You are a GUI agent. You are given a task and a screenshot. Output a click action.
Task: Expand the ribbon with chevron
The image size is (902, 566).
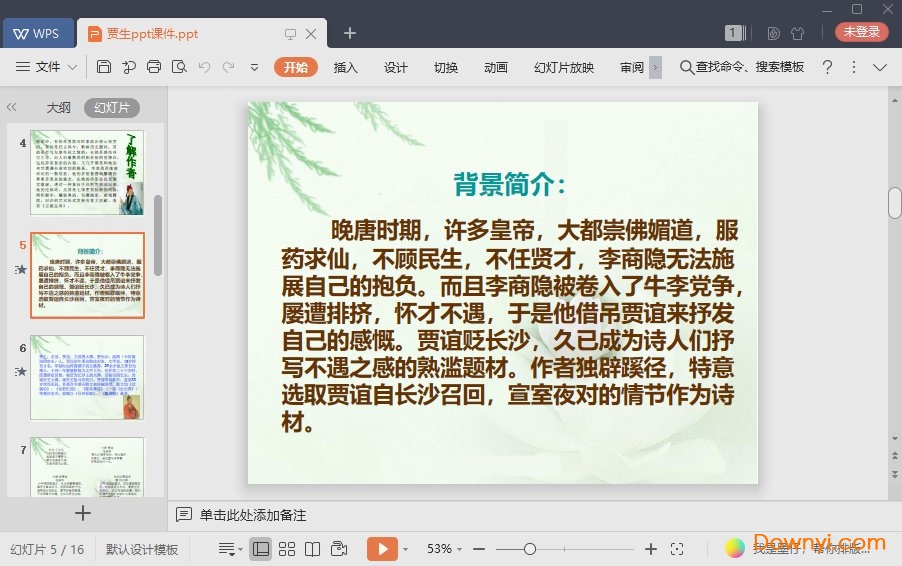tap(880, 67)
